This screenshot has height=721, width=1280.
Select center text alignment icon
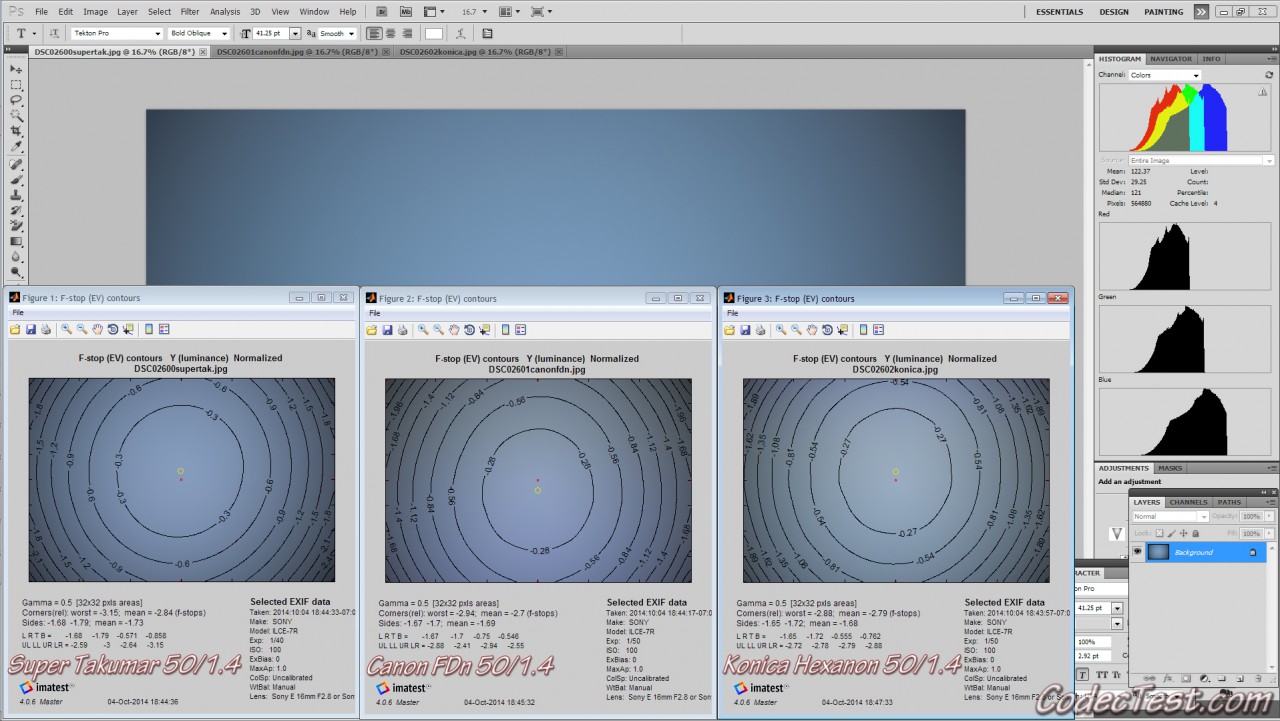click(391, 33)
